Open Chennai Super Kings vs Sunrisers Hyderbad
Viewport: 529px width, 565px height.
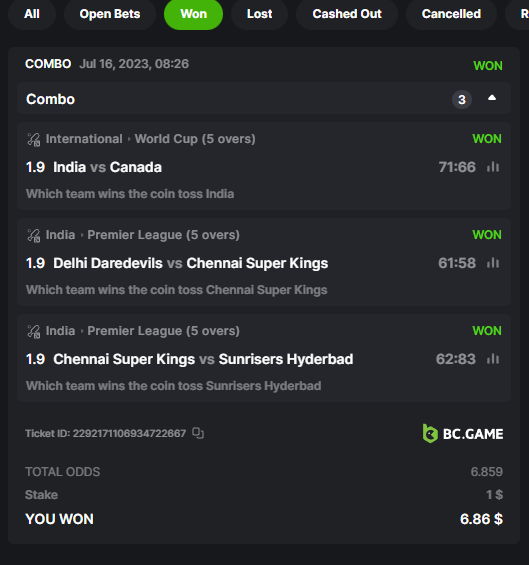click(203, 359)
